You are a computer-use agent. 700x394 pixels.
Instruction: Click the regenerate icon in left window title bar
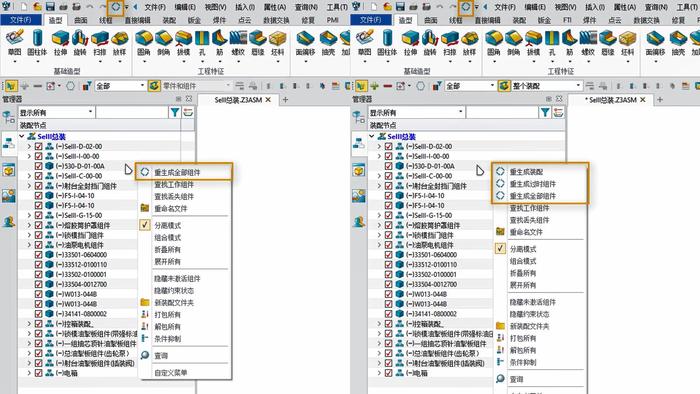tap(116, 7)
